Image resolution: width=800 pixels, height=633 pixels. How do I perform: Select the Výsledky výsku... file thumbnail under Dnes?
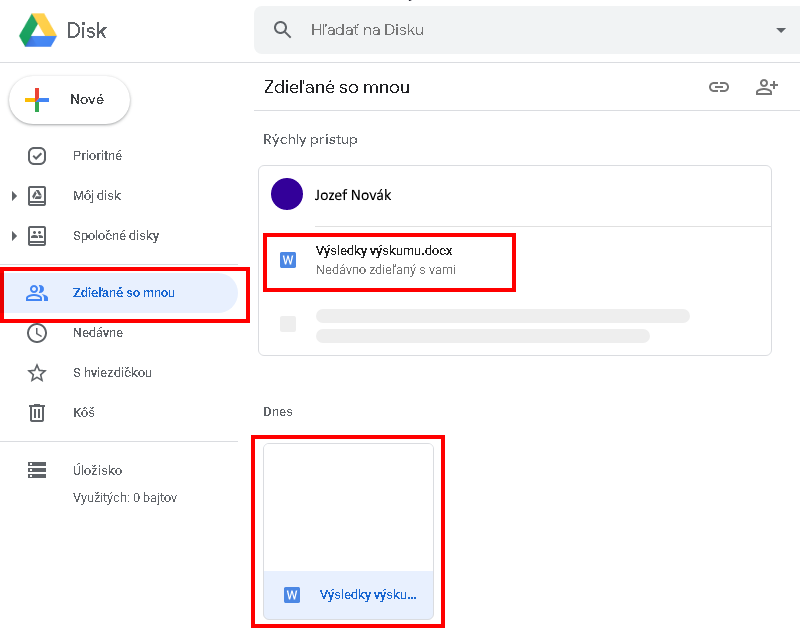(x=348, y=530)
